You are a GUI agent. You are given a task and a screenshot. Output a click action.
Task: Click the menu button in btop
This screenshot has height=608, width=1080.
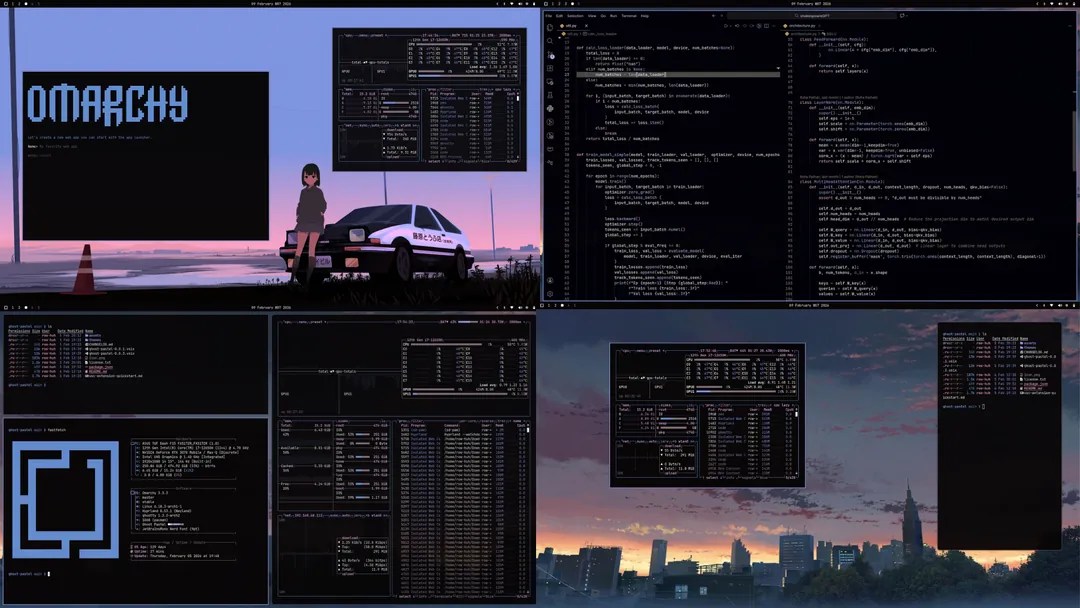click(x=301, y=320)
